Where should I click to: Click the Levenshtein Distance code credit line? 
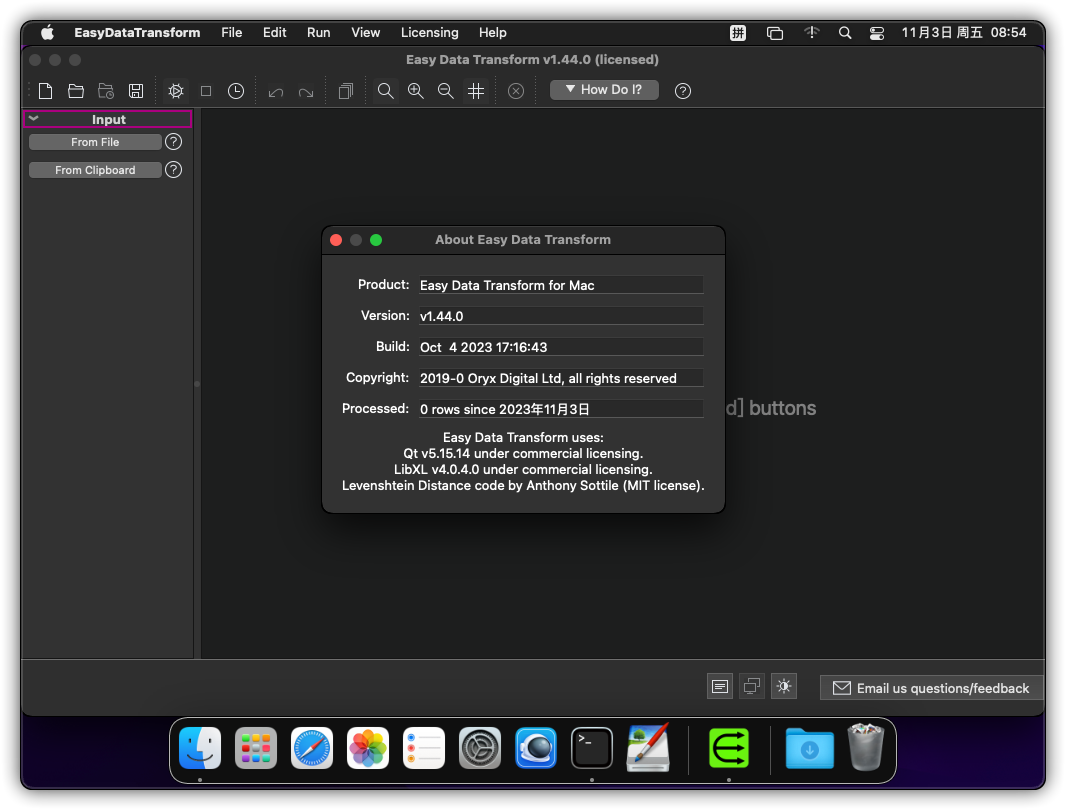pos(523,486)
